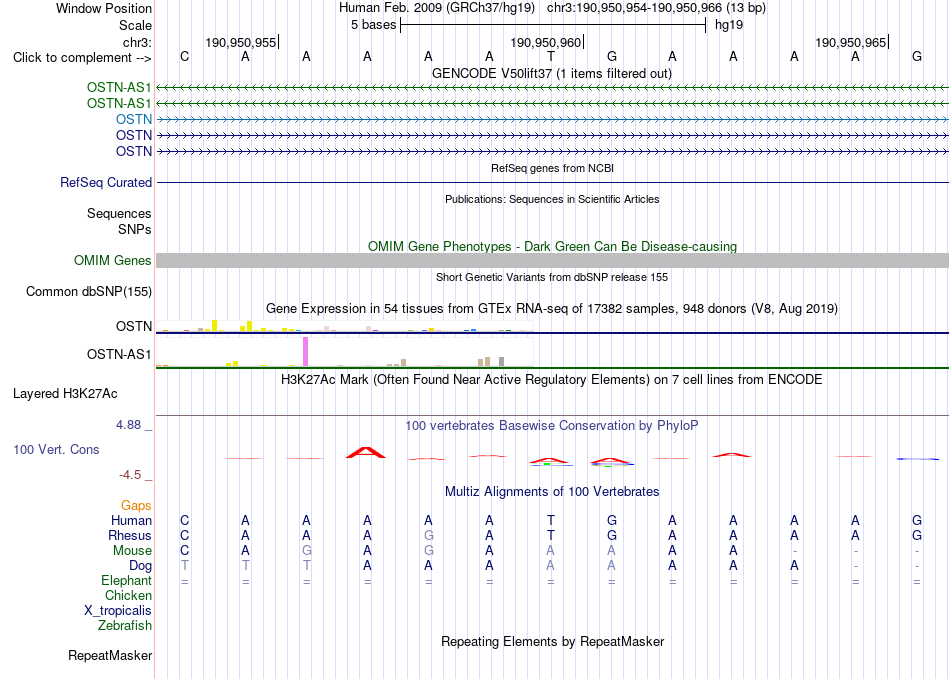Click the Scale label
Image resolution: width=950 pixels, height=679 pixels.
136,25
